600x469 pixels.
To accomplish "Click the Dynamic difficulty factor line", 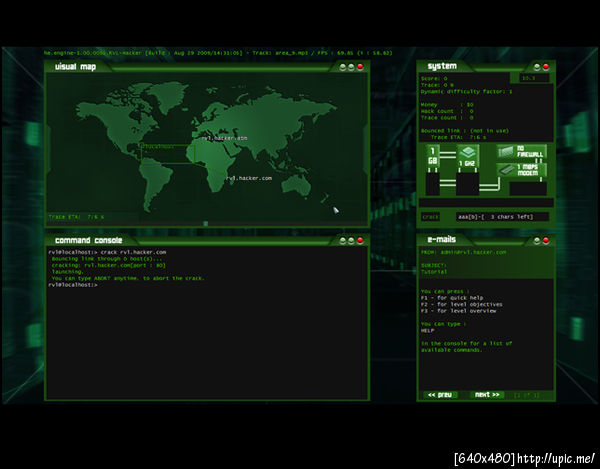I will tap(466, 92).
